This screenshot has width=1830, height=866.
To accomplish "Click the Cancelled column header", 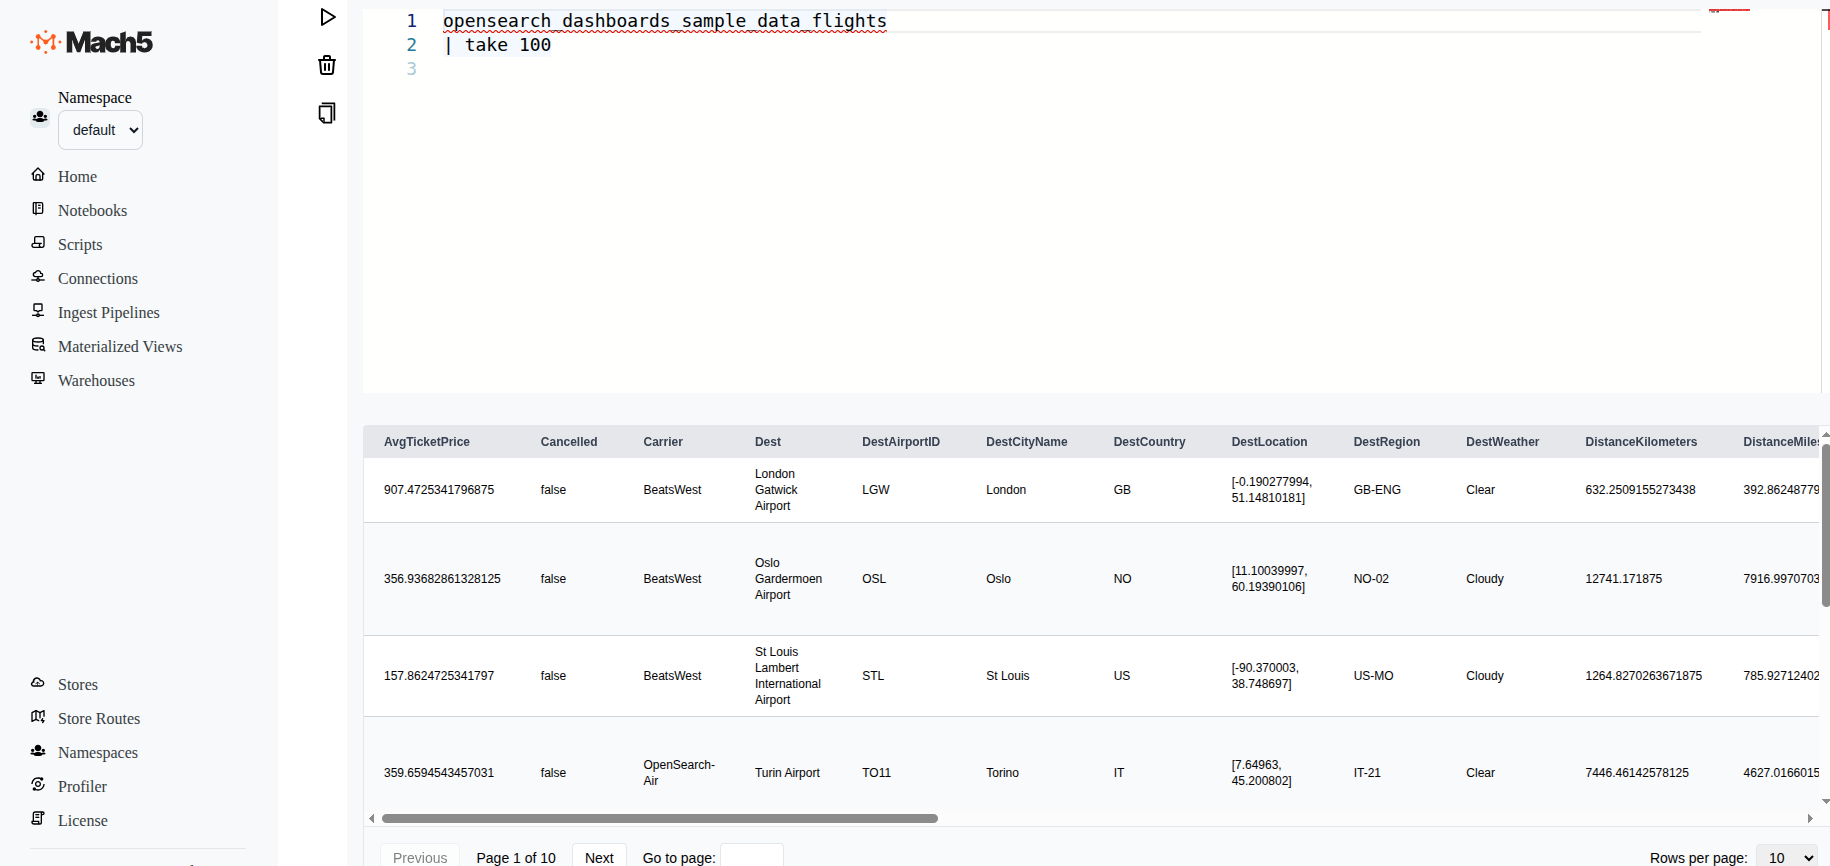I will point(569,442).
